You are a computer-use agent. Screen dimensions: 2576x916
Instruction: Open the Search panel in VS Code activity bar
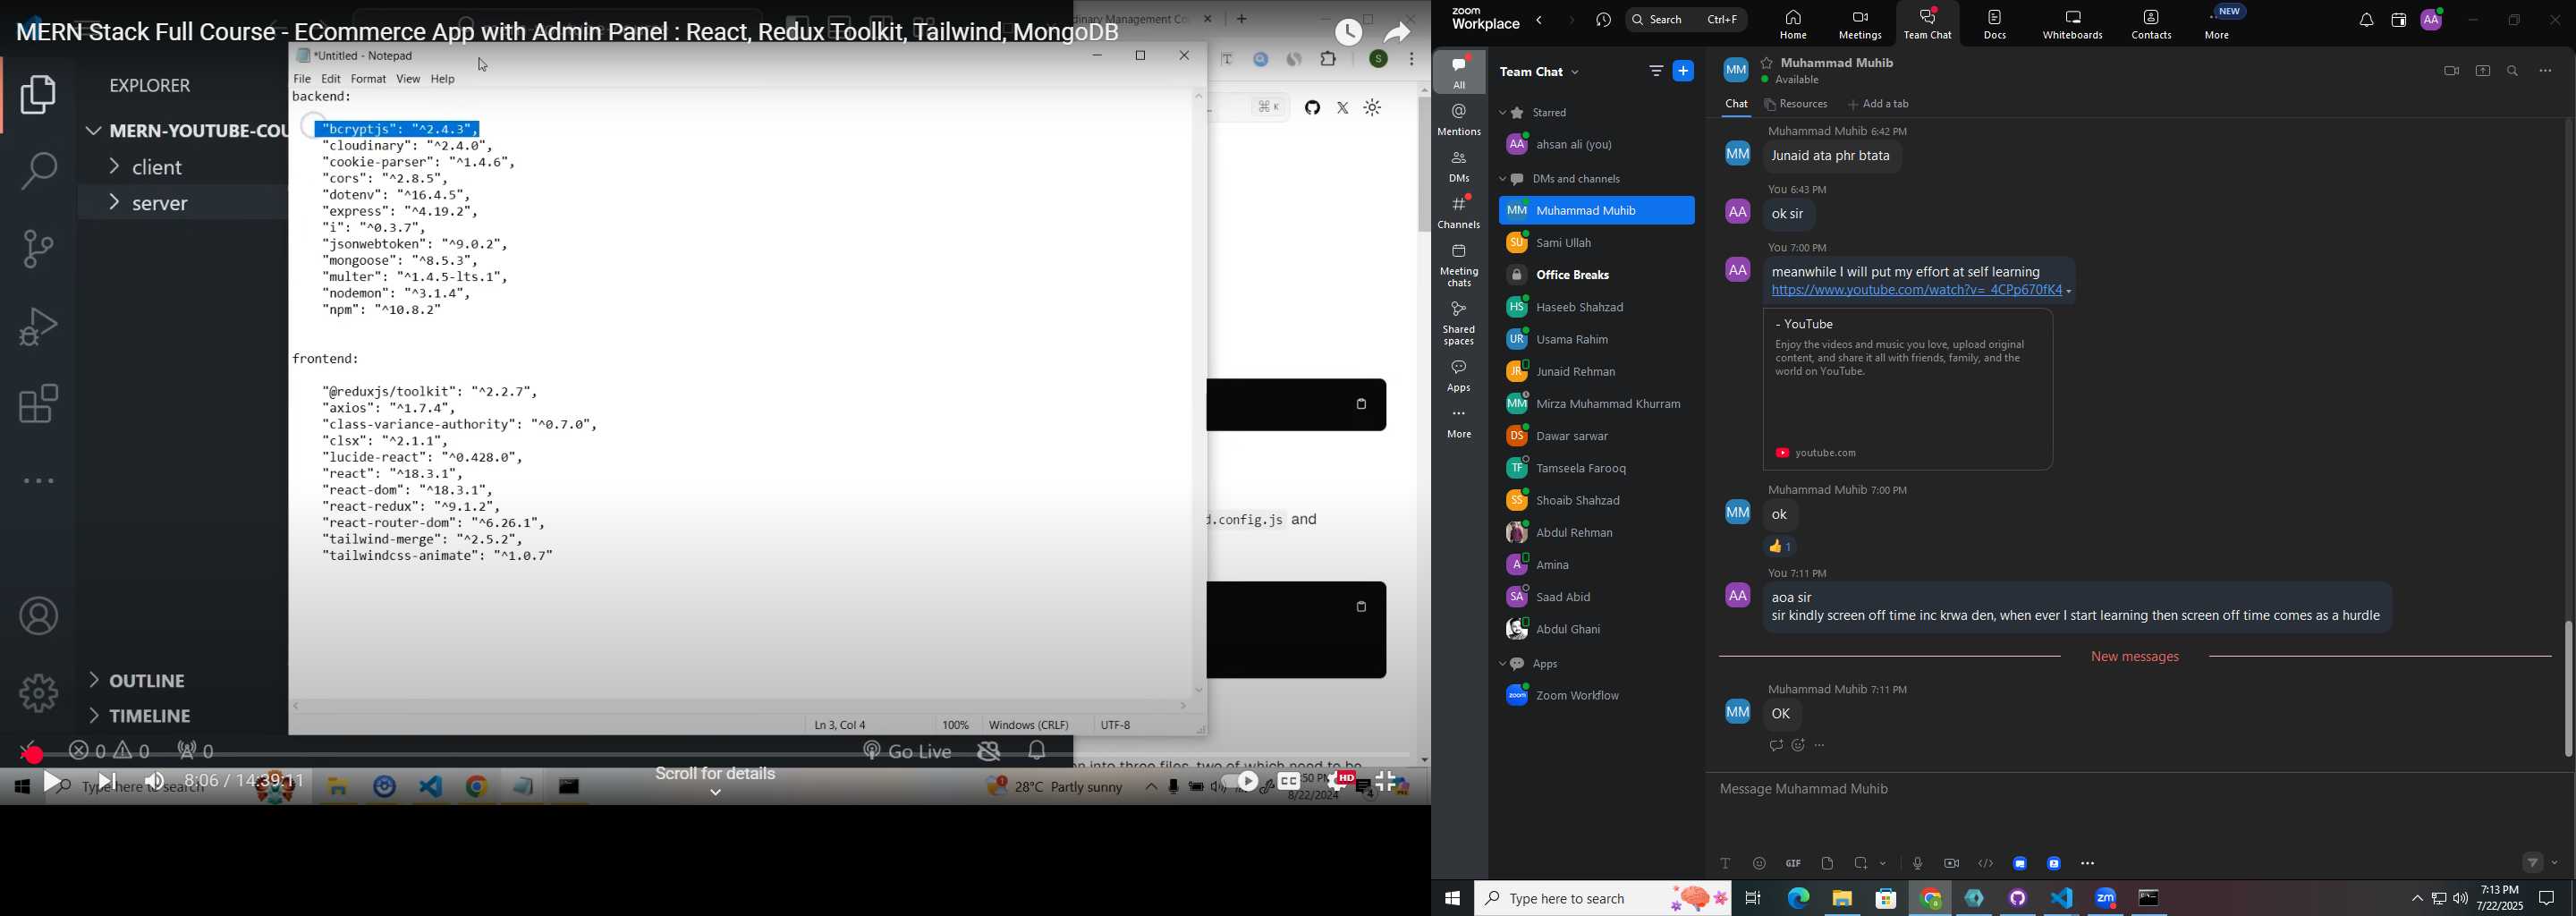coord(38,170)
